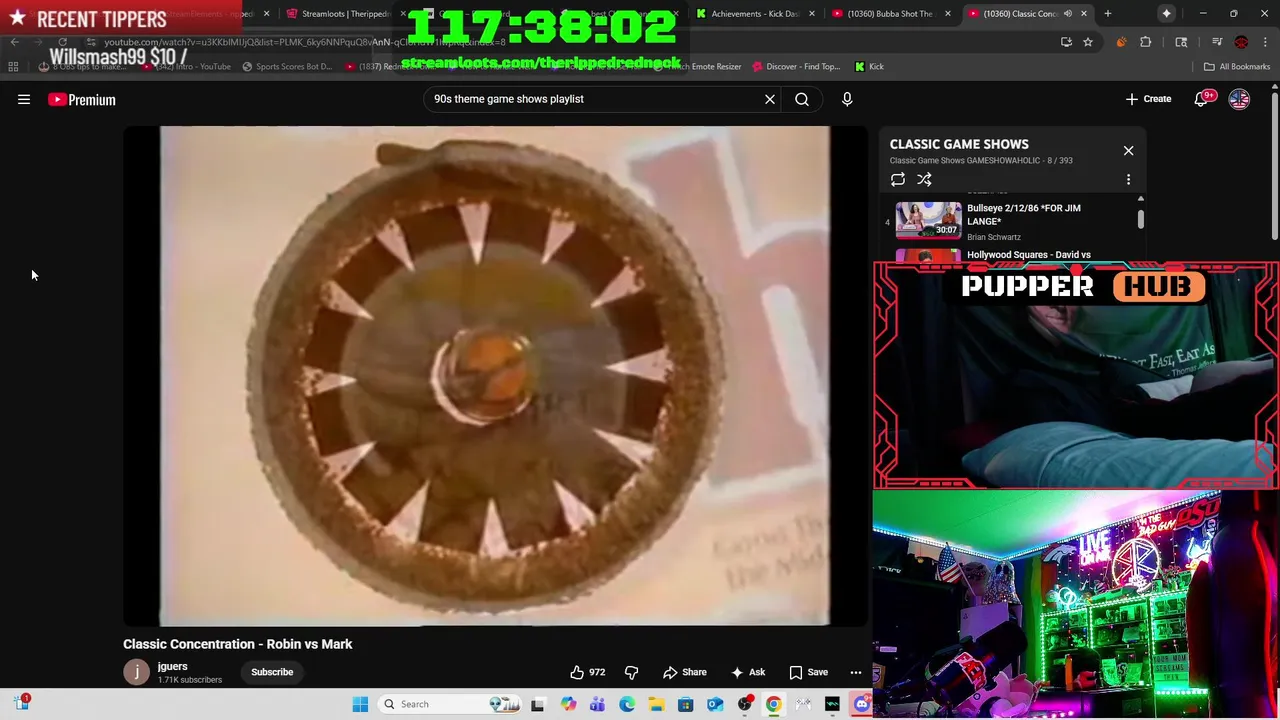Click the playlist panel scrollbar thumb
1280x720 pixels.
coord(1141,218)
